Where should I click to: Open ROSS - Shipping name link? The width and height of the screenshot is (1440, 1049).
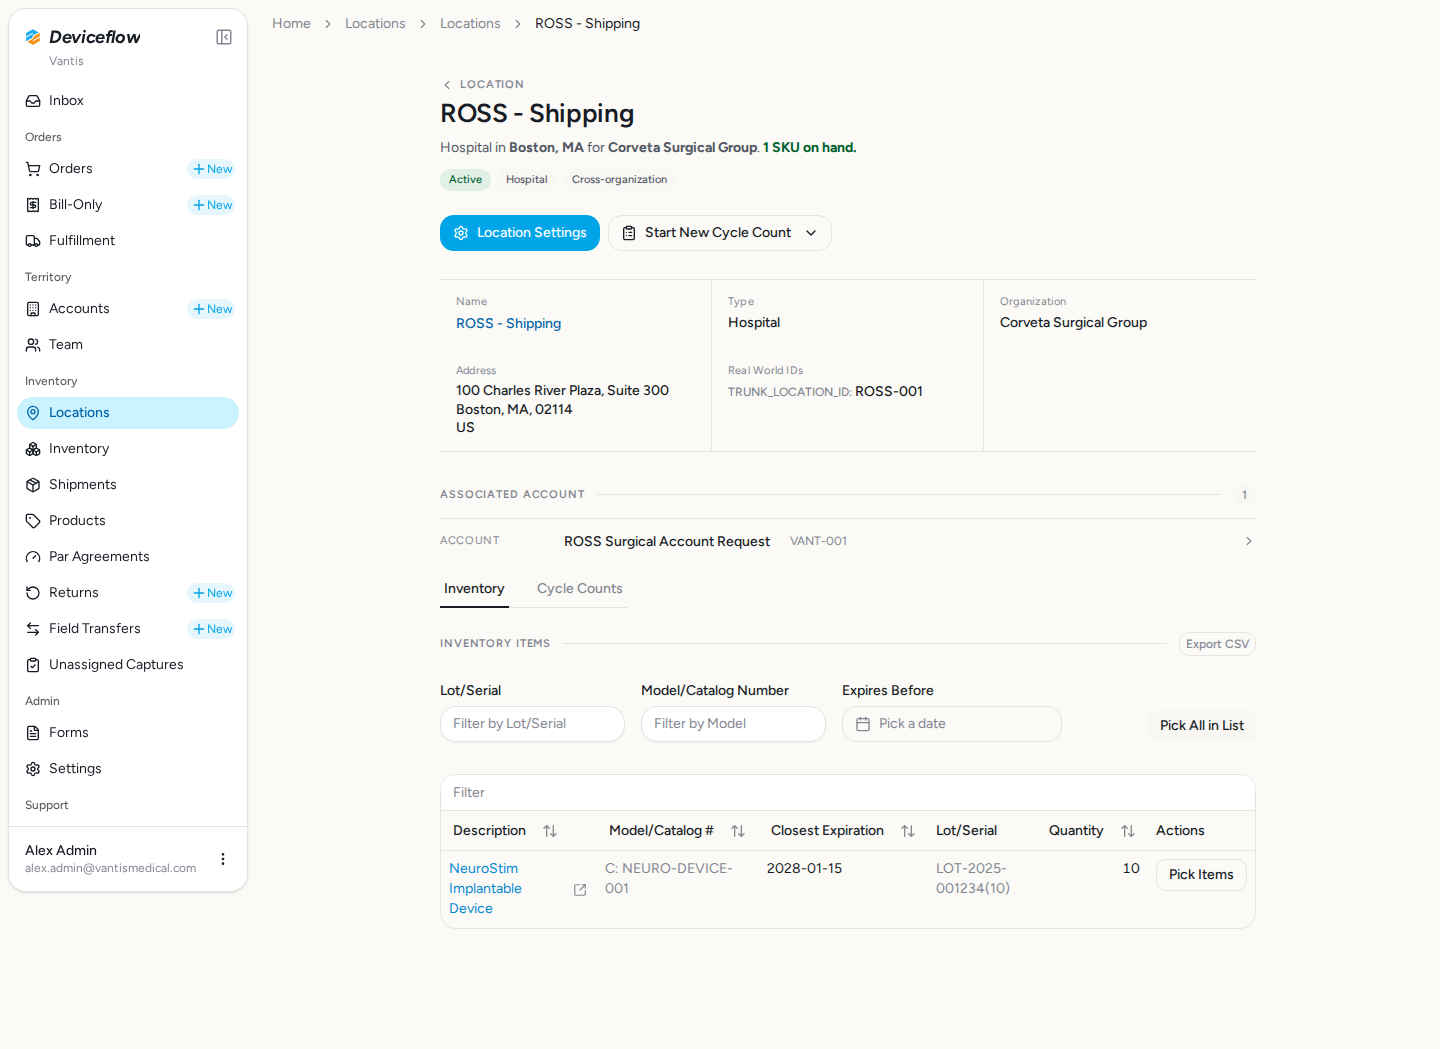(508, 323)
